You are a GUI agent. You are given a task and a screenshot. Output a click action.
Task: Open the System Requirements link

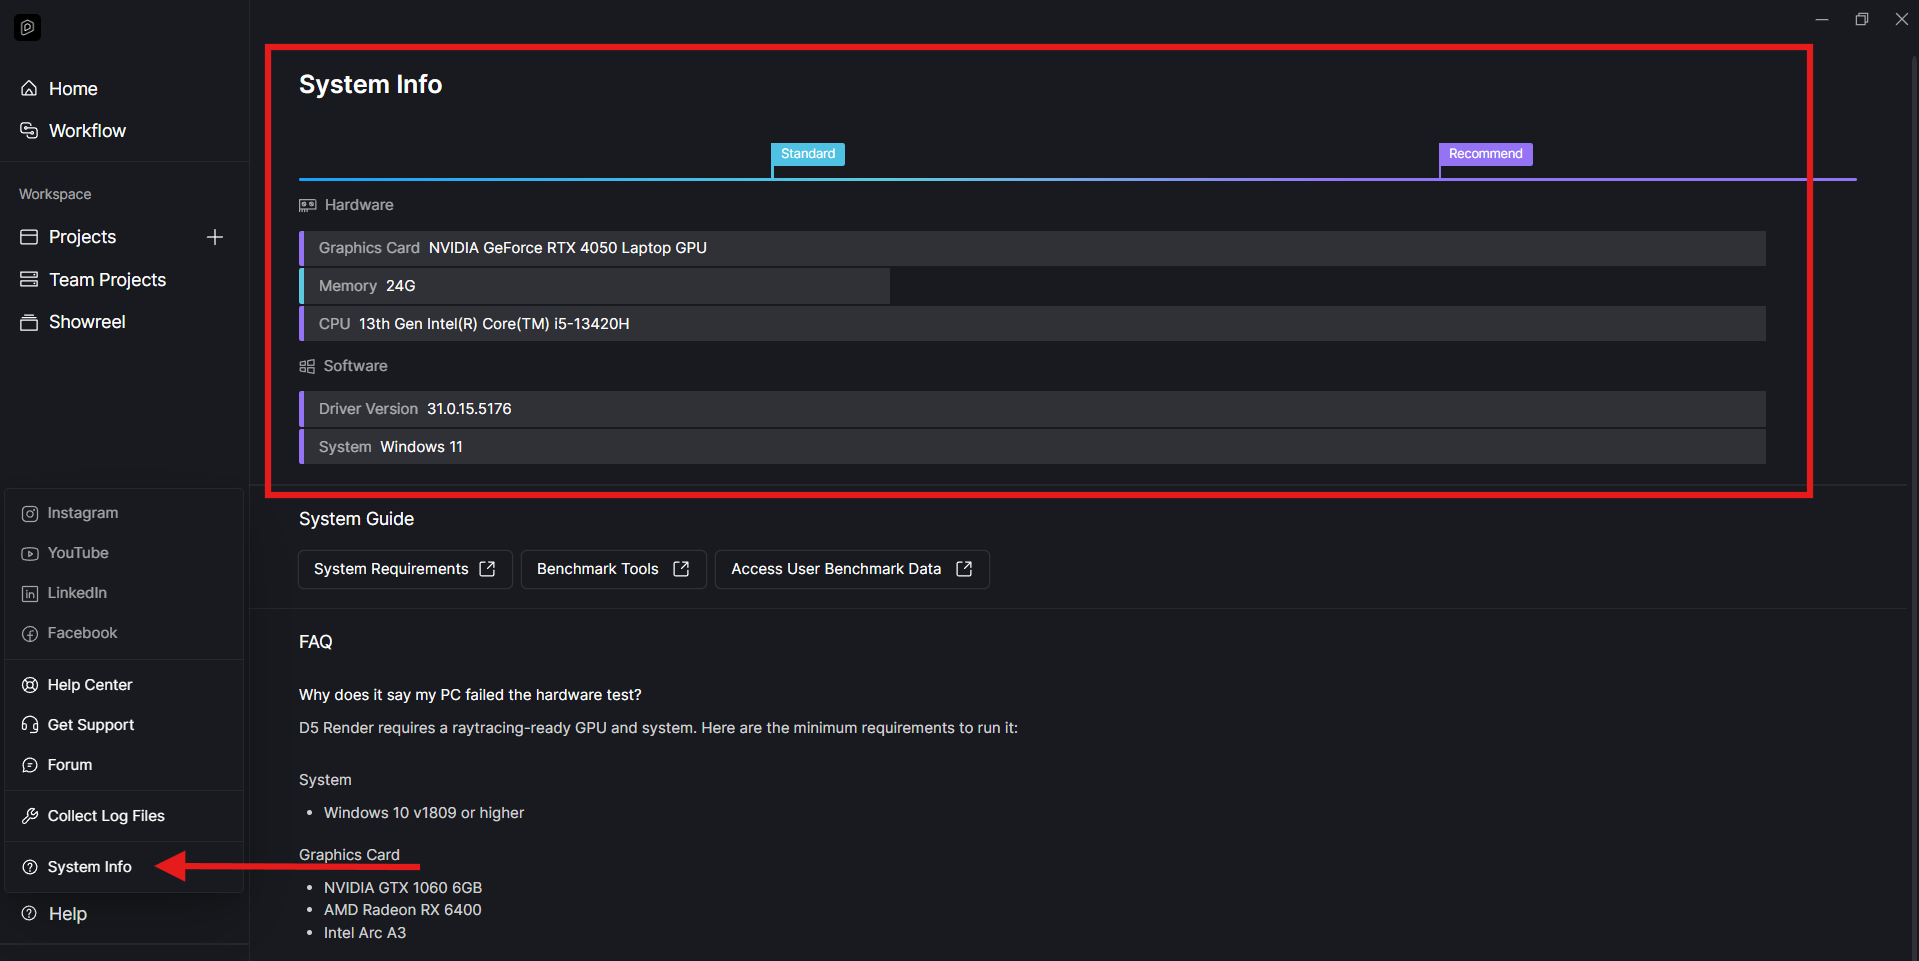pyautogui.click(x=404, y=569)
